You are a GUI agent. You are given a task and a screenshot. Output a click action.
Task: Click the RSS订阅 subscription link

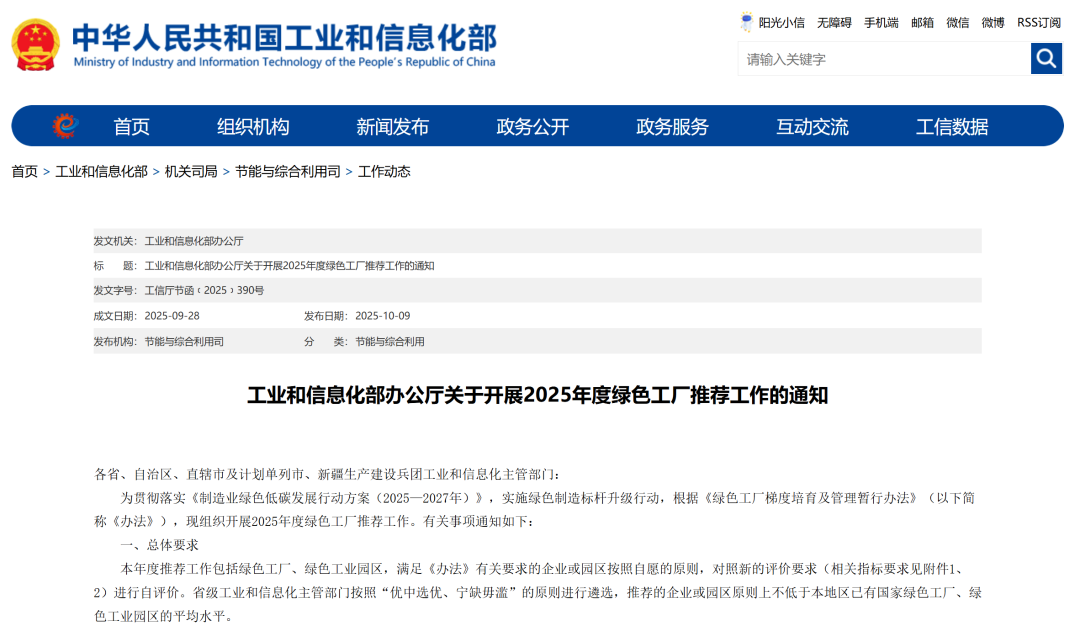(1037, 21)
